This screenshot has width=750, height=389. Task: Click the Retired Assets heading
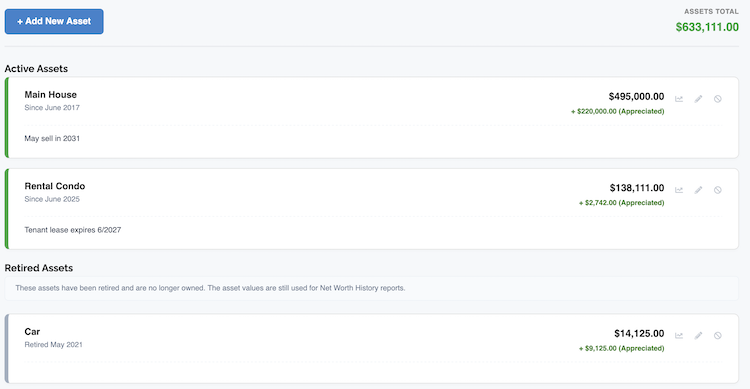point(39,268)
